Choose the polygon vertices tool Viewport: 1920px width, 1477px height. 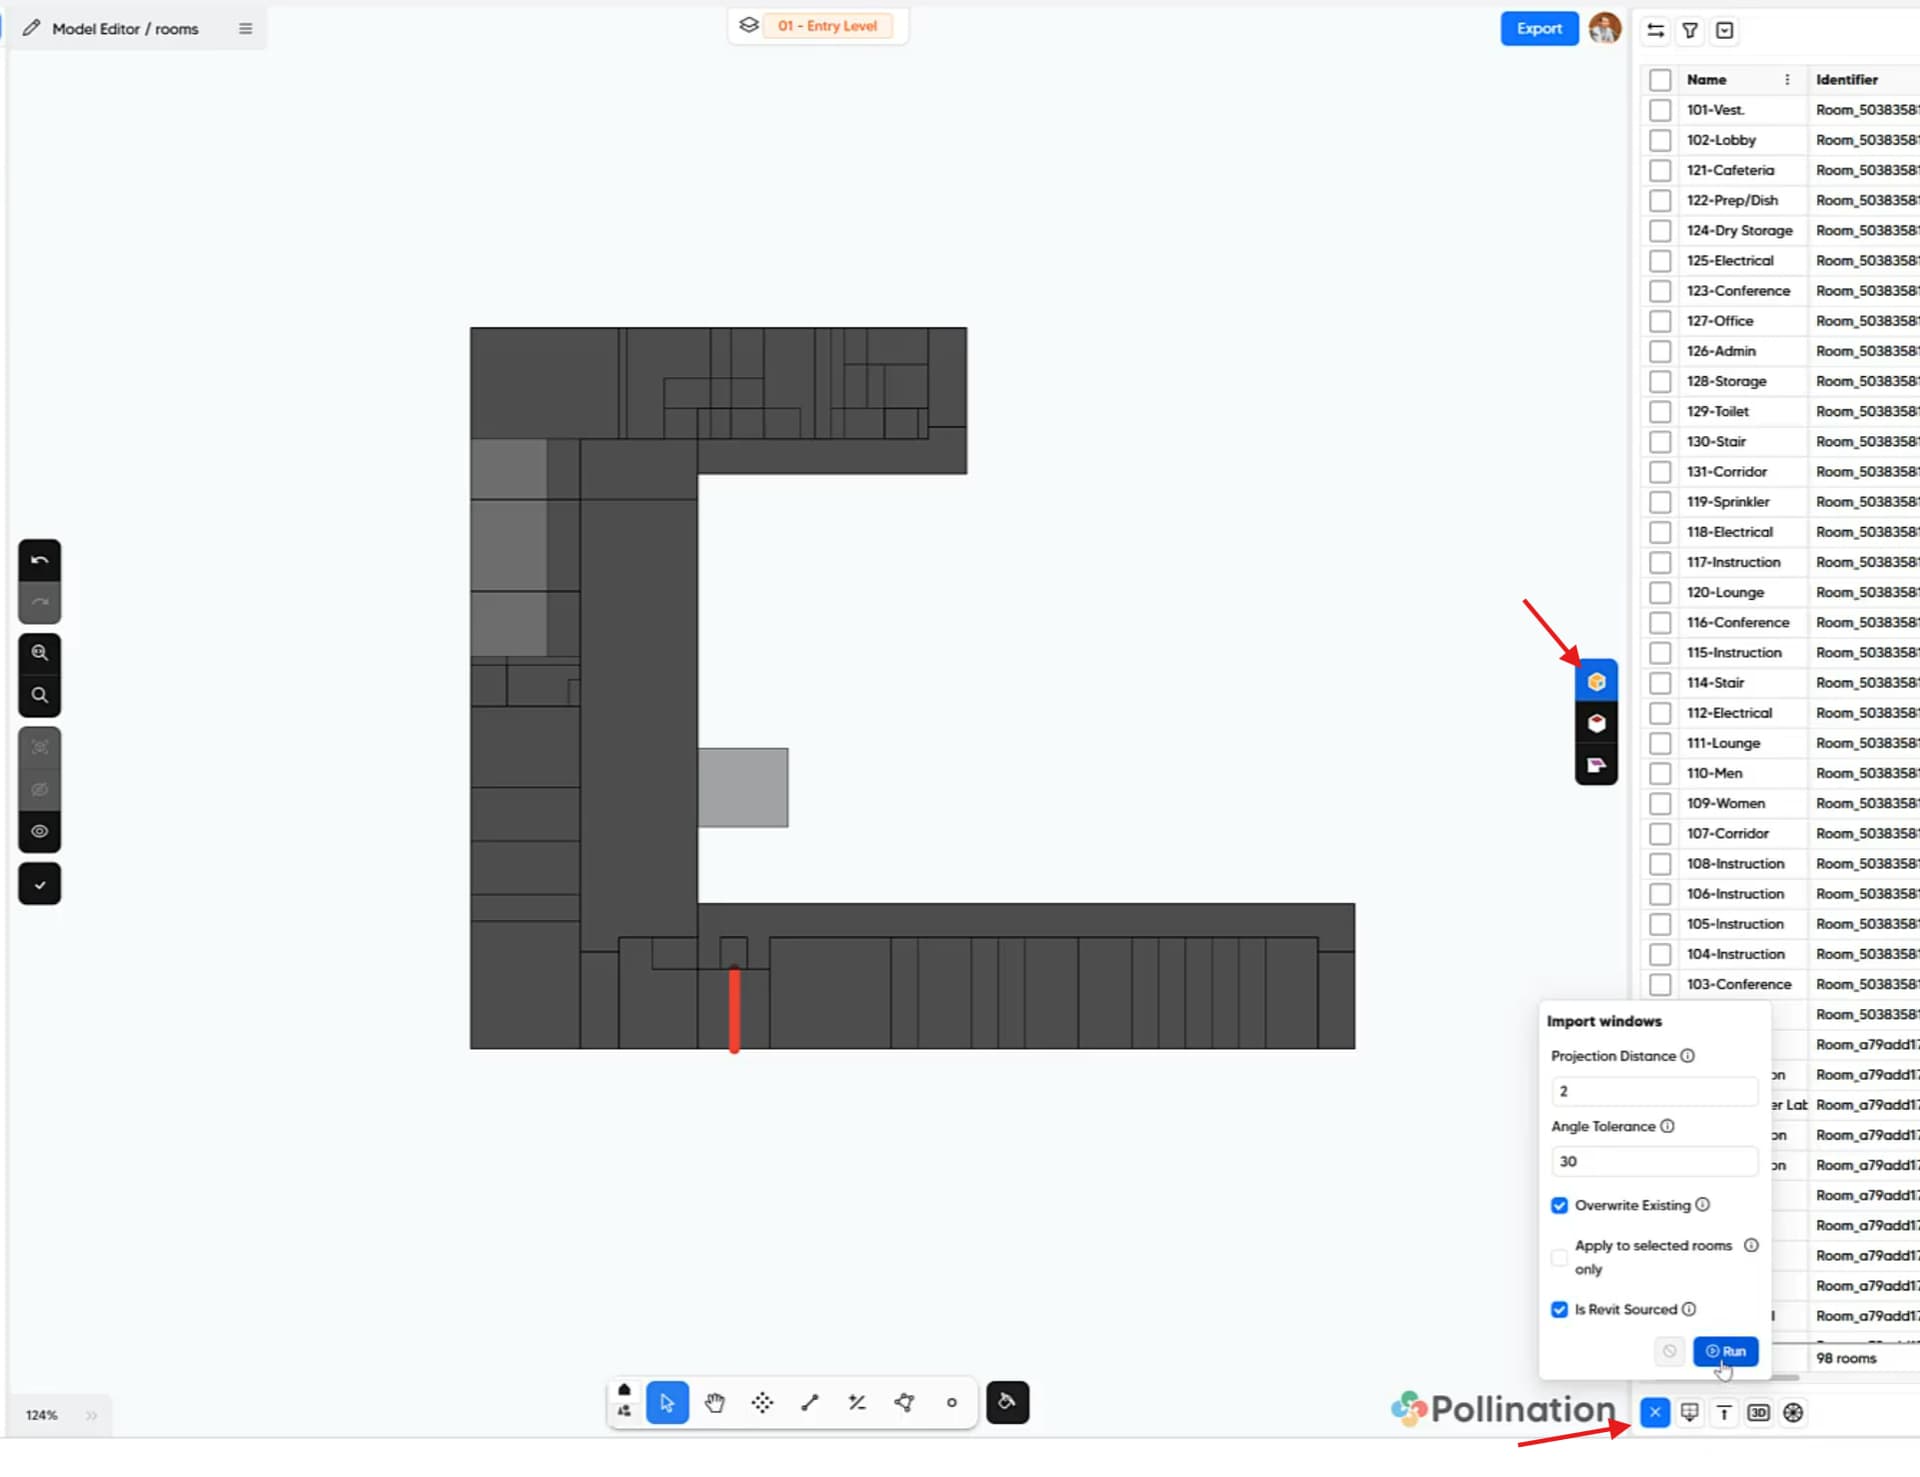point(904,1403)
